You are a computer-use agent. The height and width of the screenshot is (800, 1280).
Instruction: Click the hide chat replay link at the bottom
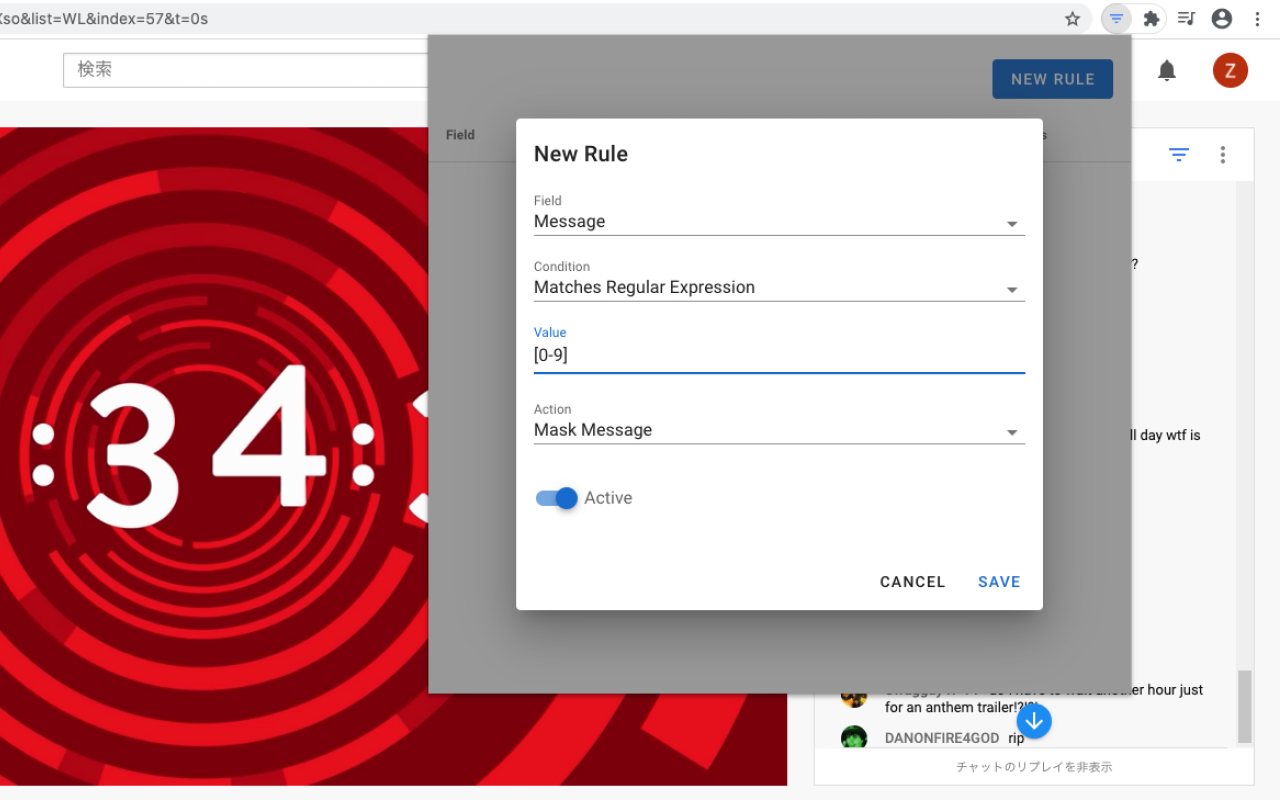tap(1034, 767)
